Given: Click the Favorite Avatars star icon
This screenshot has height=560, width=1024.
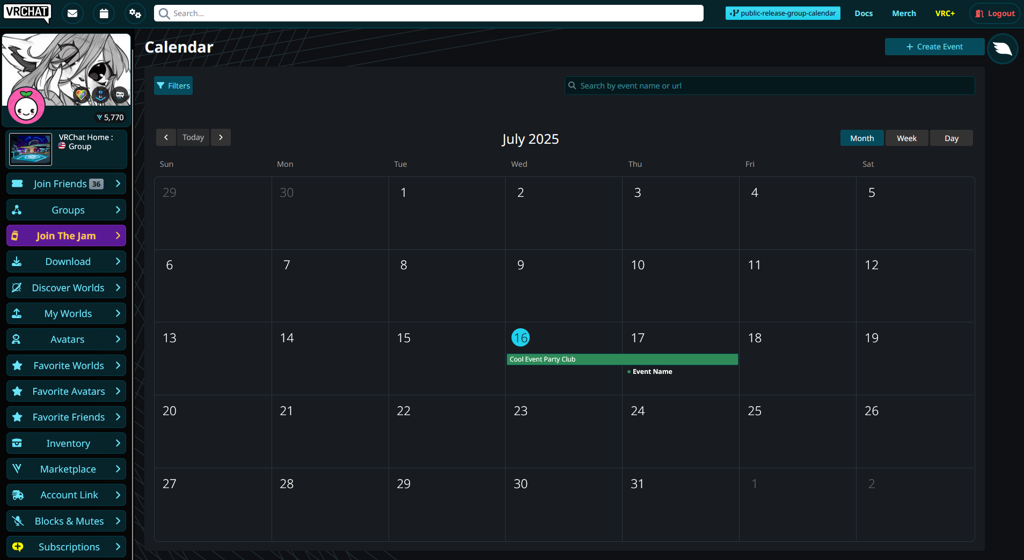Looking at the screenshot, I should click(x=18, y=392).
